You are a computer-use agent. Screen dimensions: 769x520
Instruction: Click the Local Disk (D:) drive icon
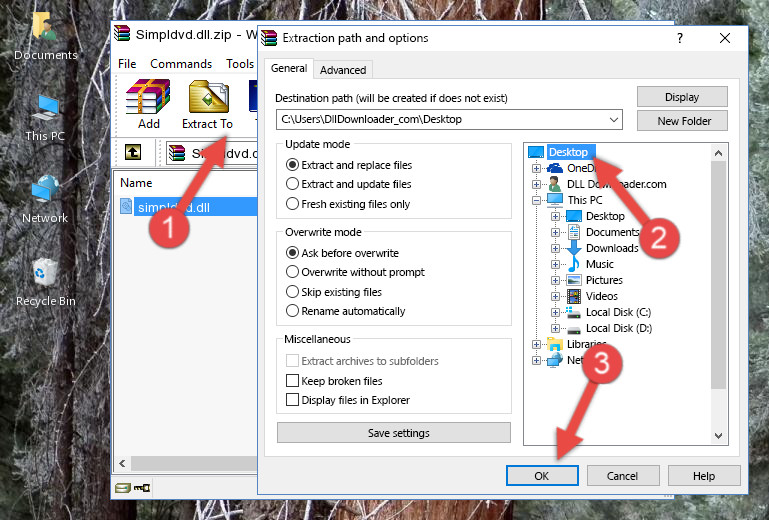pos(574,329)
